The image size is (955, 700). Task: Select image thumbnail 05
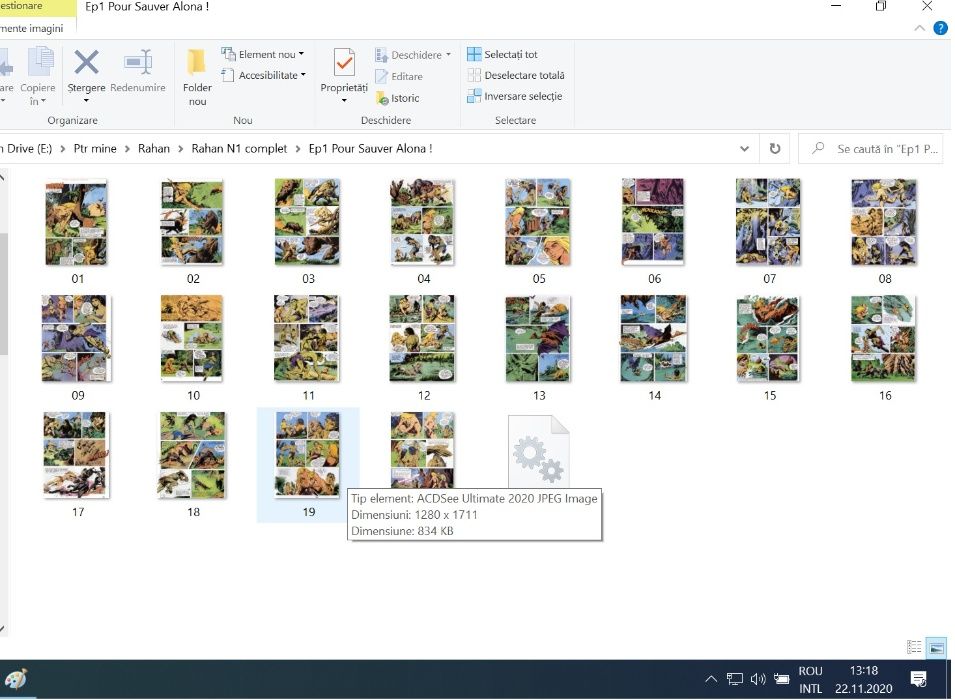538,222
